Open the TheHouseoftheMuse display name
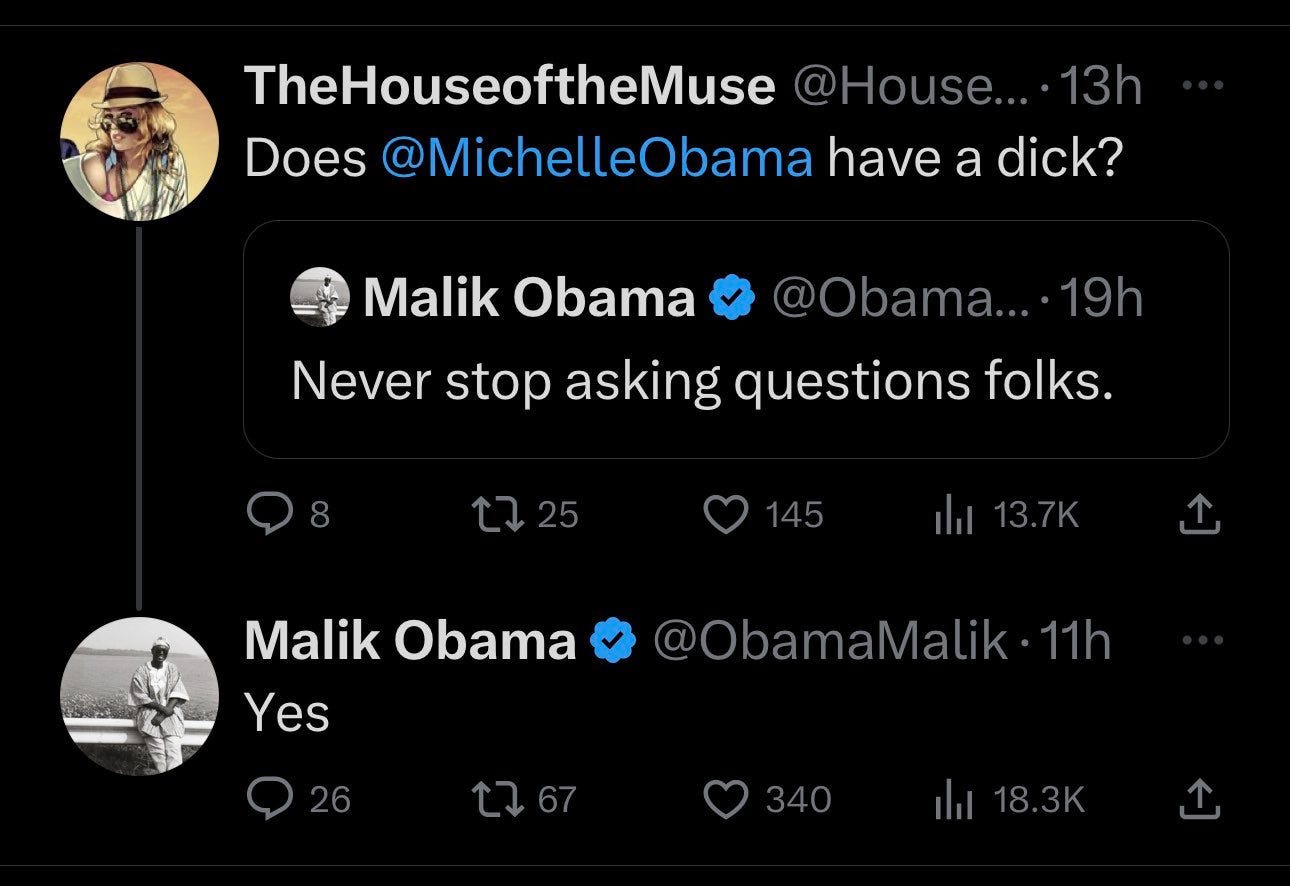This screenshot has height=886, width=1290. click(x=510, y=88)
